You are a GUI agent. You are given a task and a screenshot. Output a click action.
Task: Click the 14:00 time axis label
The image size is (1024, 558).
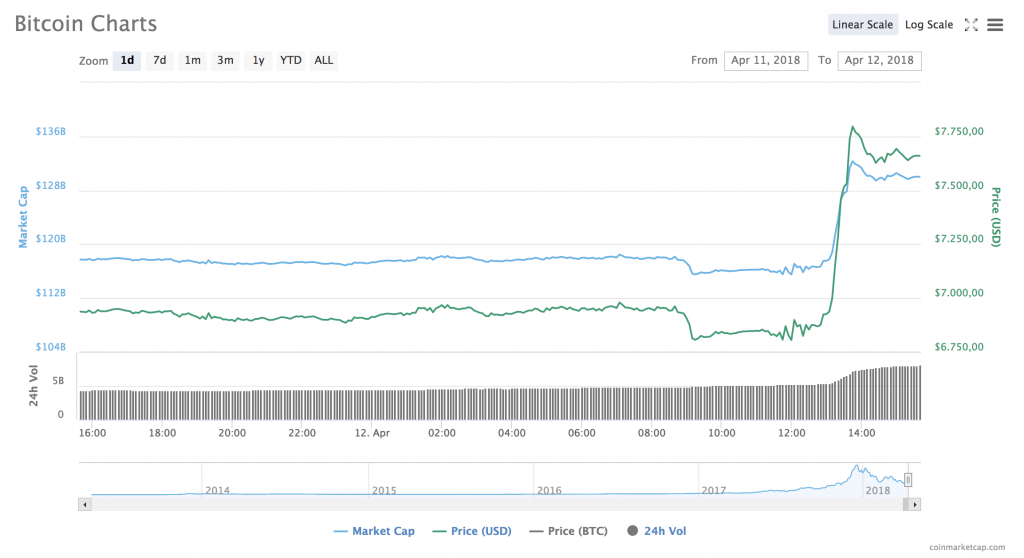pos(861,433)
